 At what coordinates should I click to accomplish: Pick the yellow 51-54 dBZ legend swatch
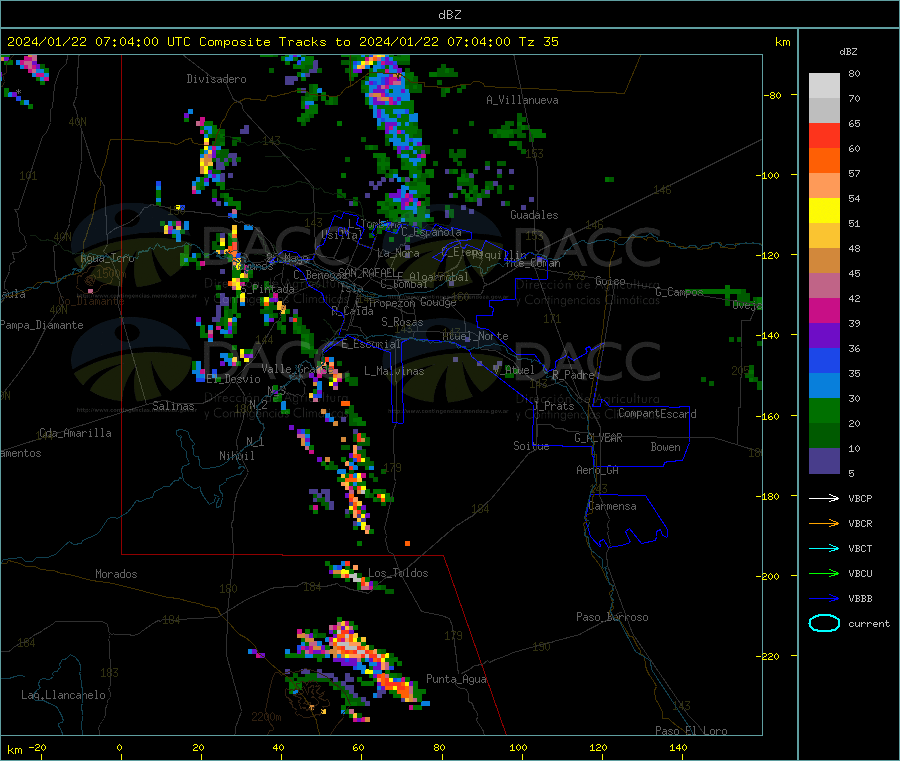coord(824,211)
